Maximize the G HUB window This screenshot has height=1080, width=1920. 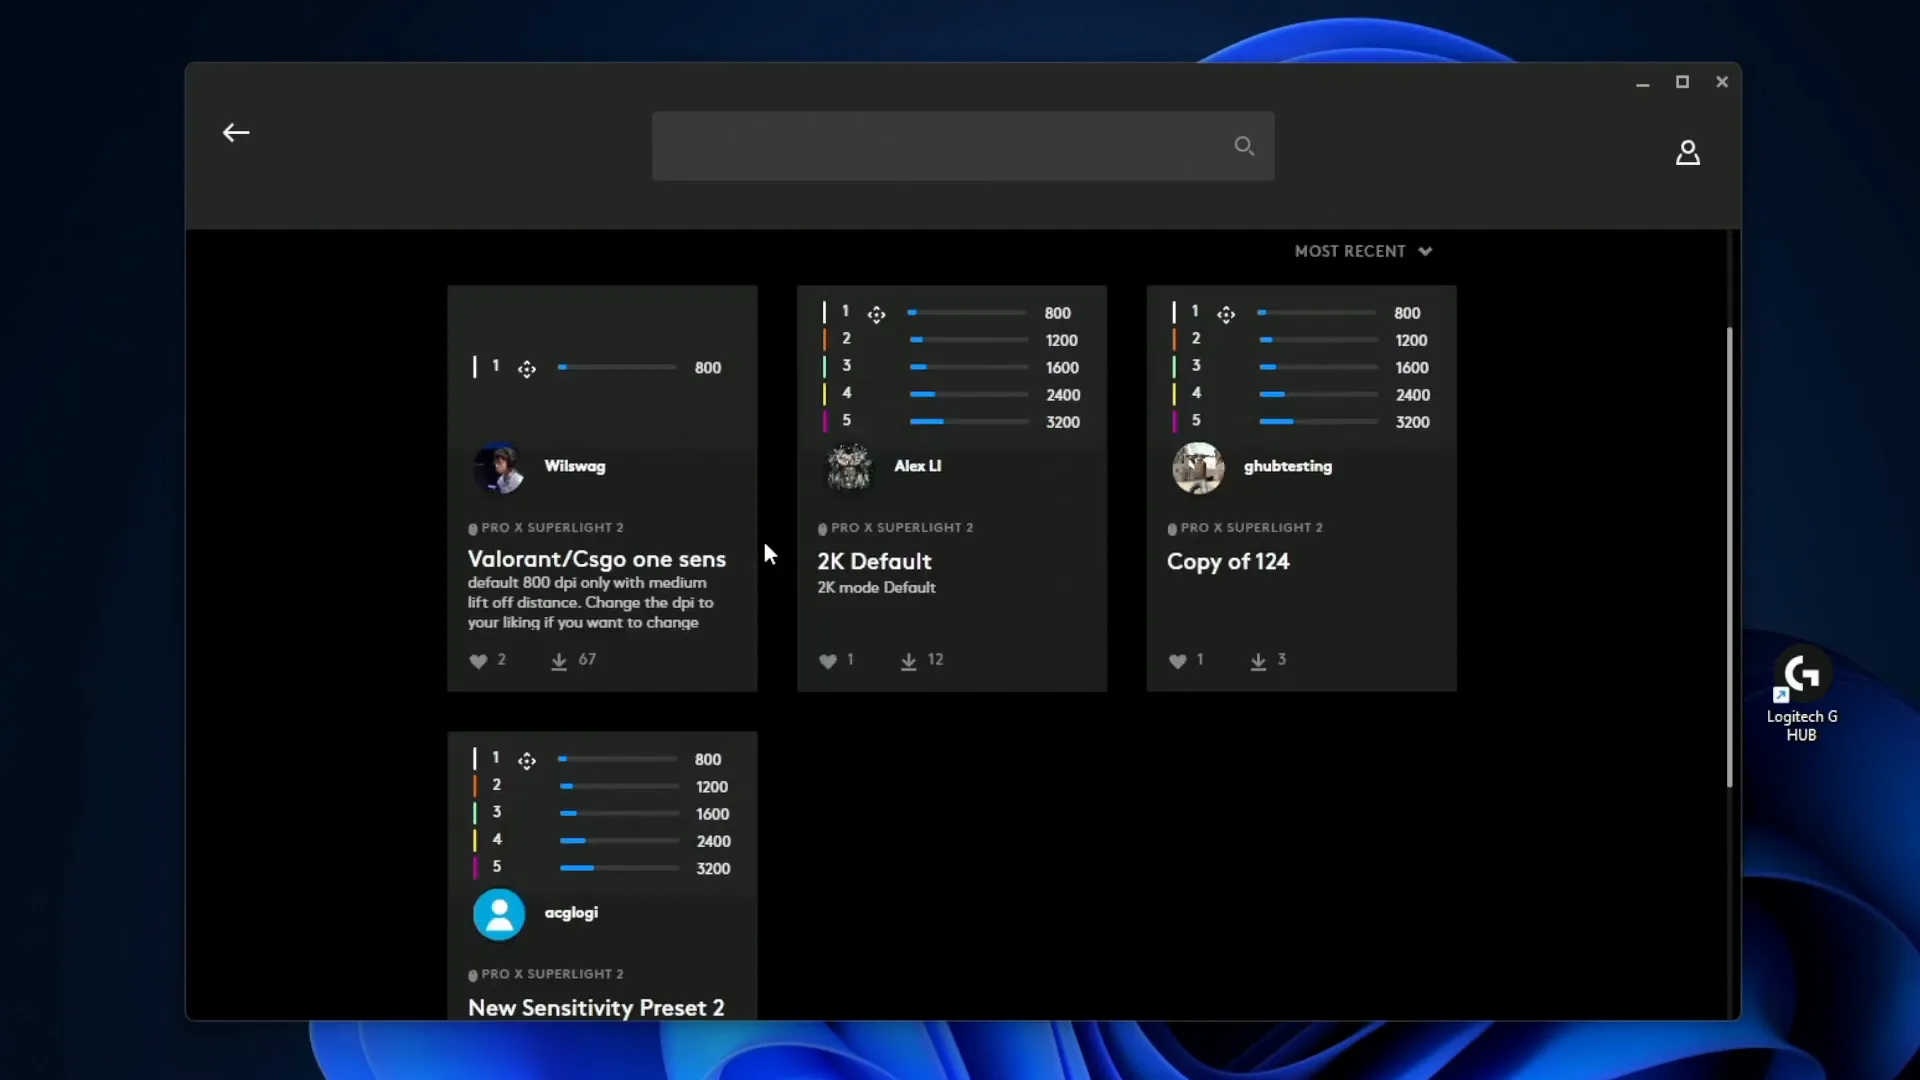1682,82
